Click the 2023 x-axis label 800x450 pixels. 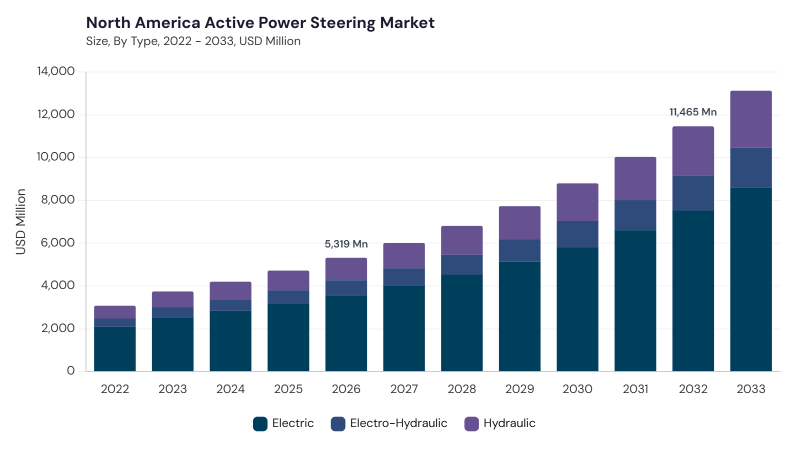(x=172, y=389)
